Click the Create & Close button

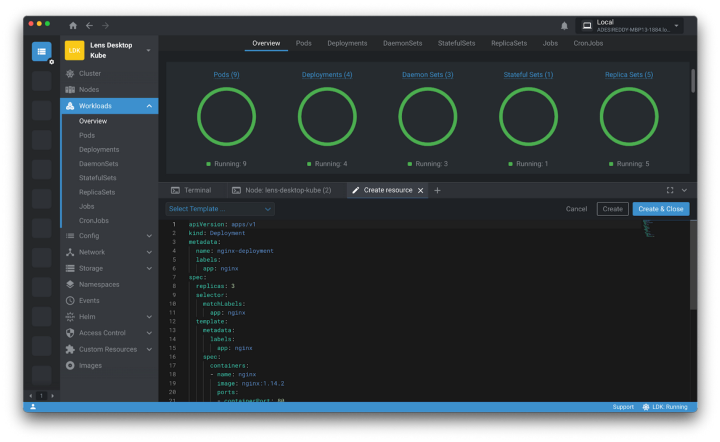pos(660,209)
